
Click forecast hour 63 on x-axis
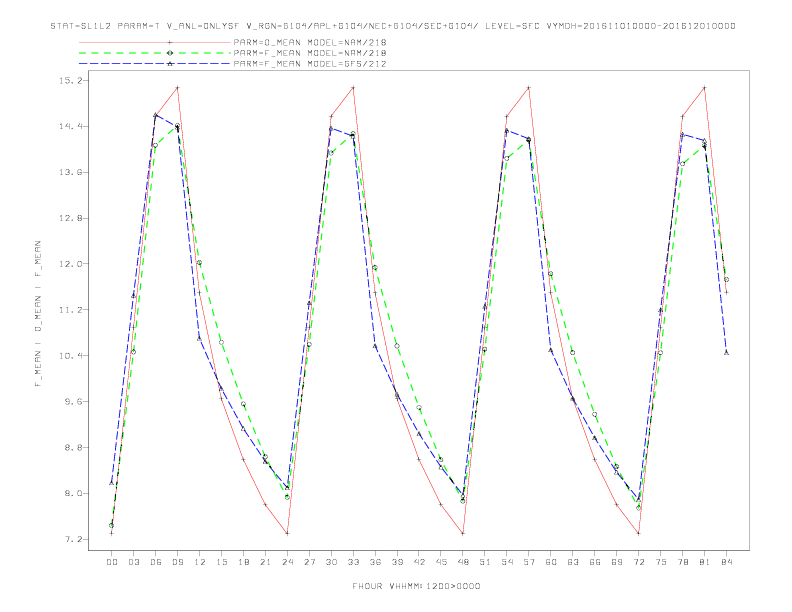(x=573, y=562)
